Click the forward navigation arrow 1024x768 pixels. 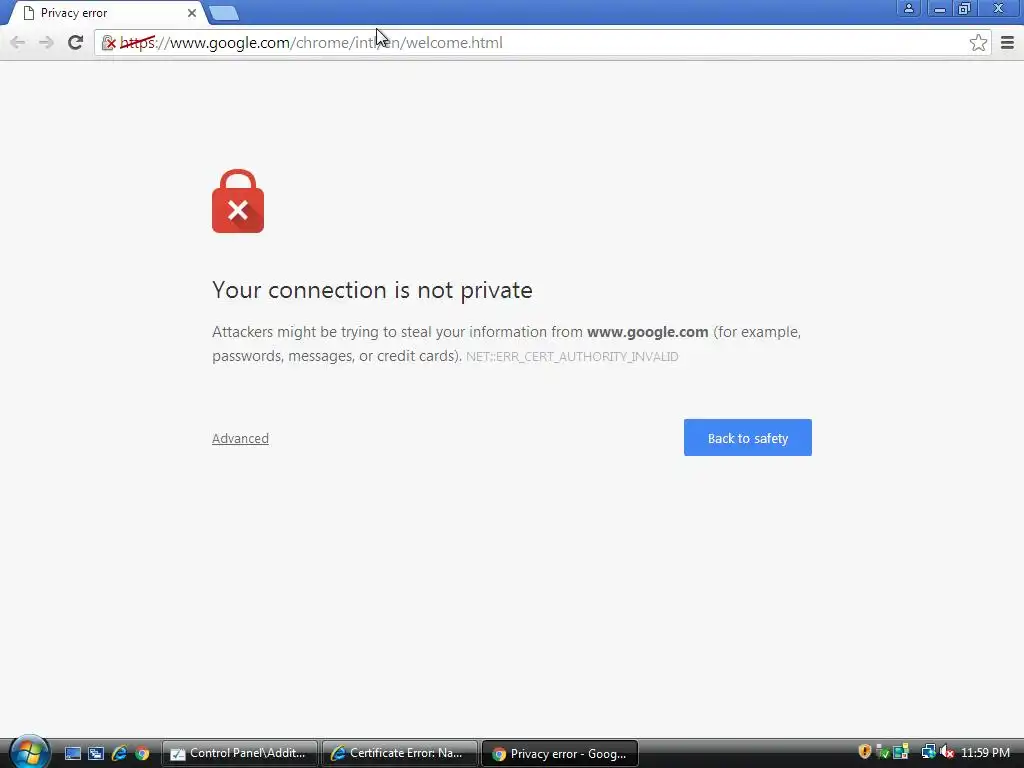(46, 42)
